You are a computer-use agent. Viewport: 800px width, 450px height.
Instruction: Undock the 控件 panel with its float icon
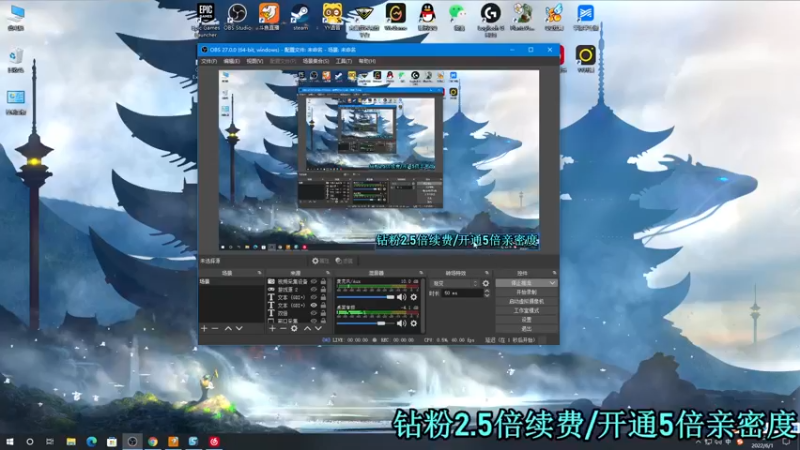coord(555,273)
